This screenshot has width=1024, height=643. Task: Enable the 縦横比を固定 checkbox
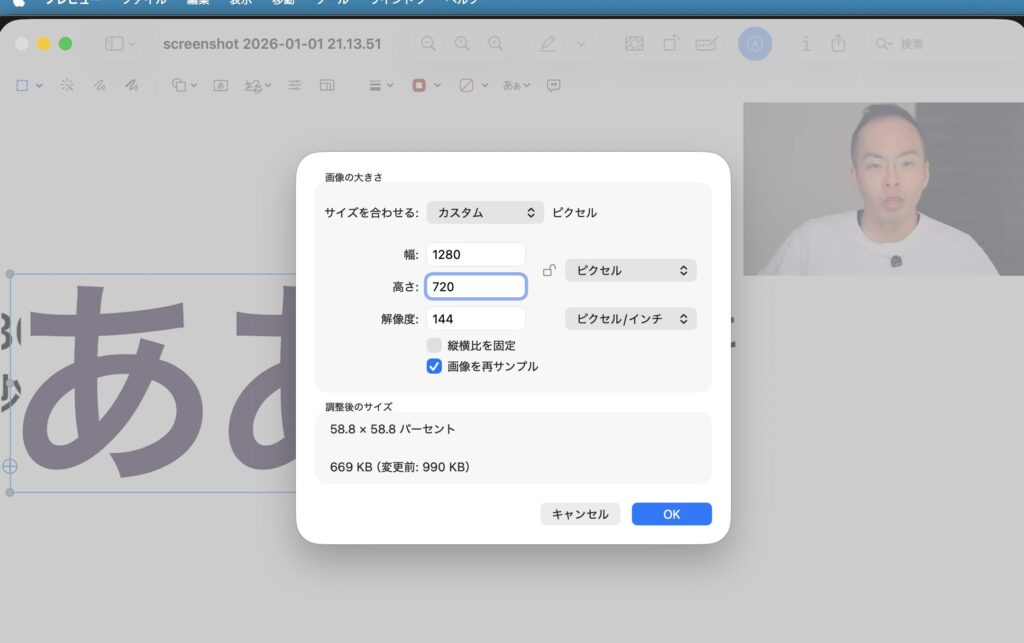tap(434, 345)
